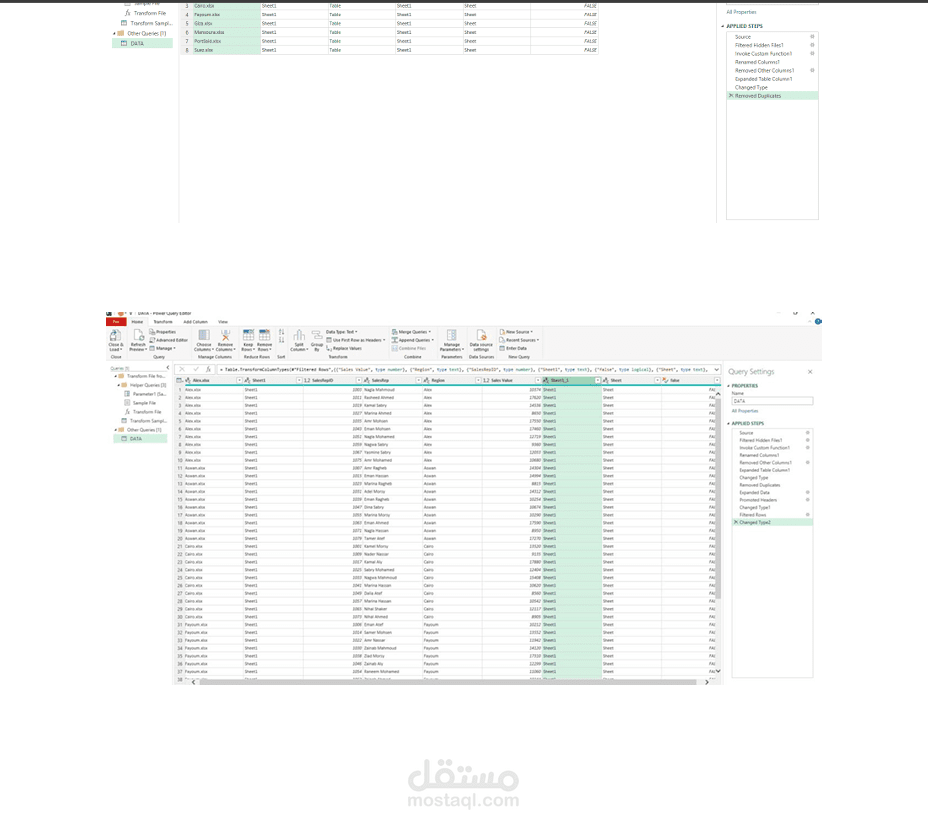Image resolution: width=928 pixels, height=827 pixels.
Task: Click gear icon beside Promoted Headers step
Action: [808, 500]
